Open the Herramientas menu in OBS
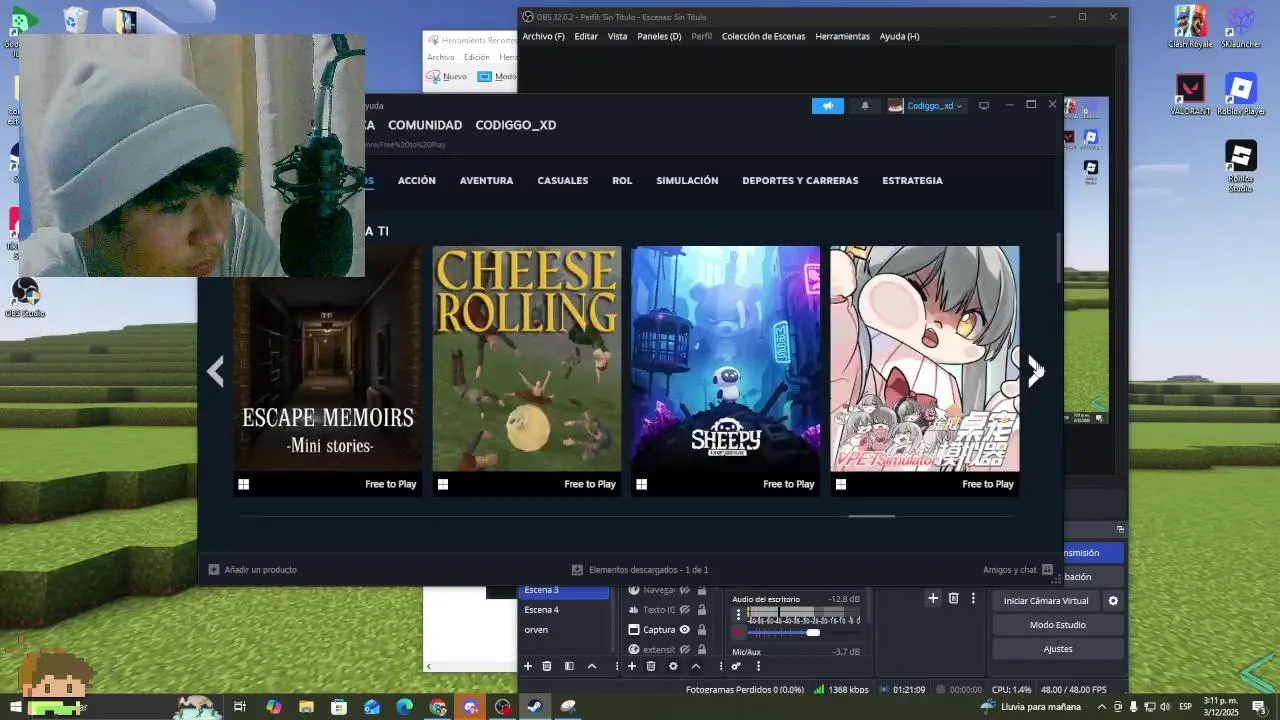This screenshot has width=1280, height=720. 842,36
